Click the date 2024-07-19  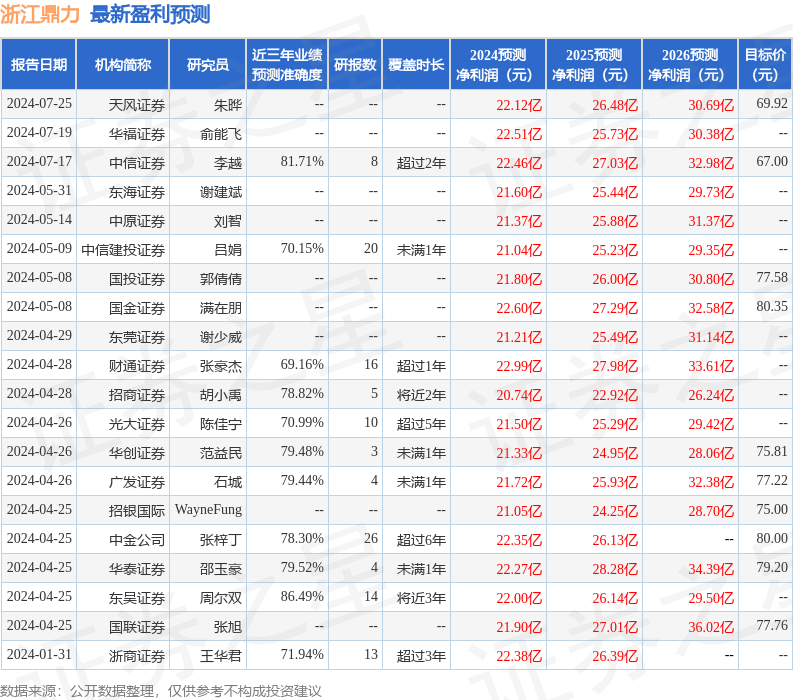click(x=39, y=132)
